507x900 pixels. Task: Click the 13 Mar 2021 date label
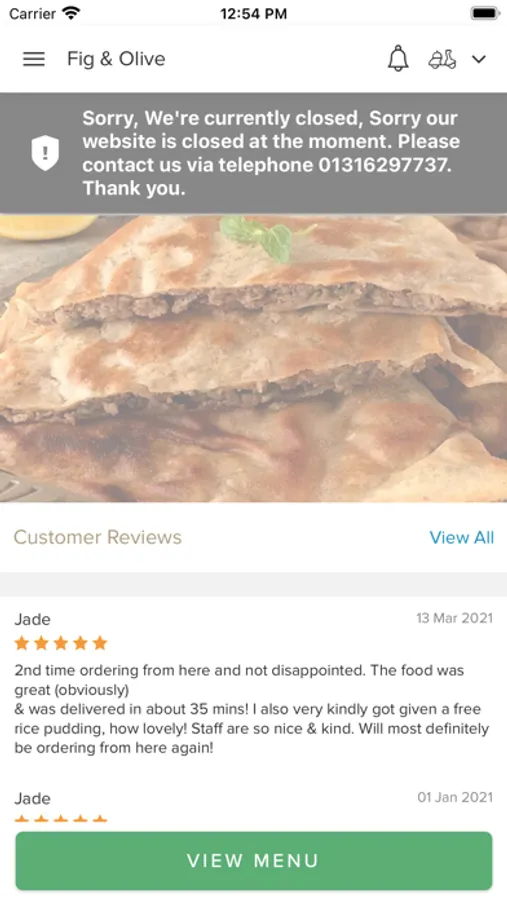tap(454, 618)
